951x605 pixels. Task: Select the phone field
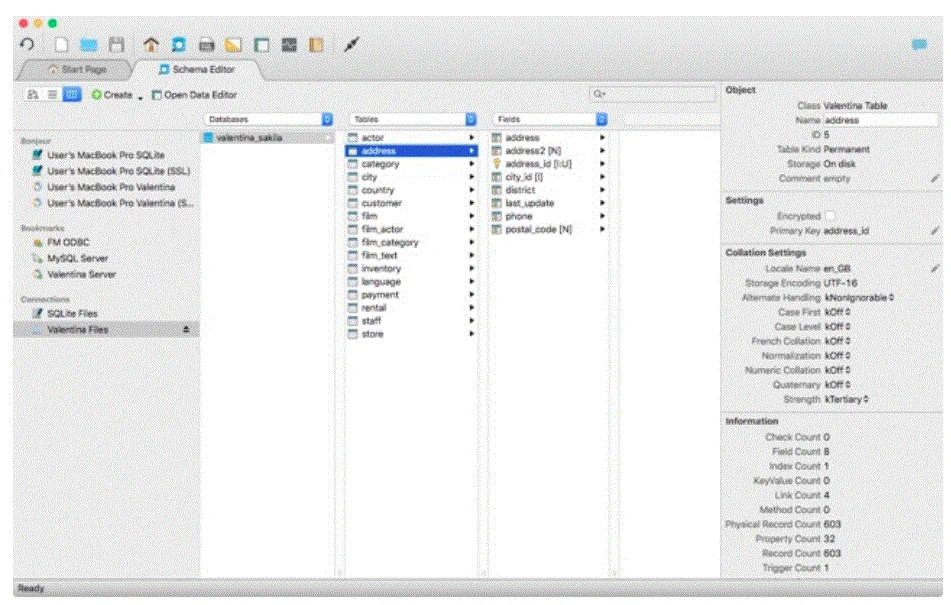[x=549, y=216]
